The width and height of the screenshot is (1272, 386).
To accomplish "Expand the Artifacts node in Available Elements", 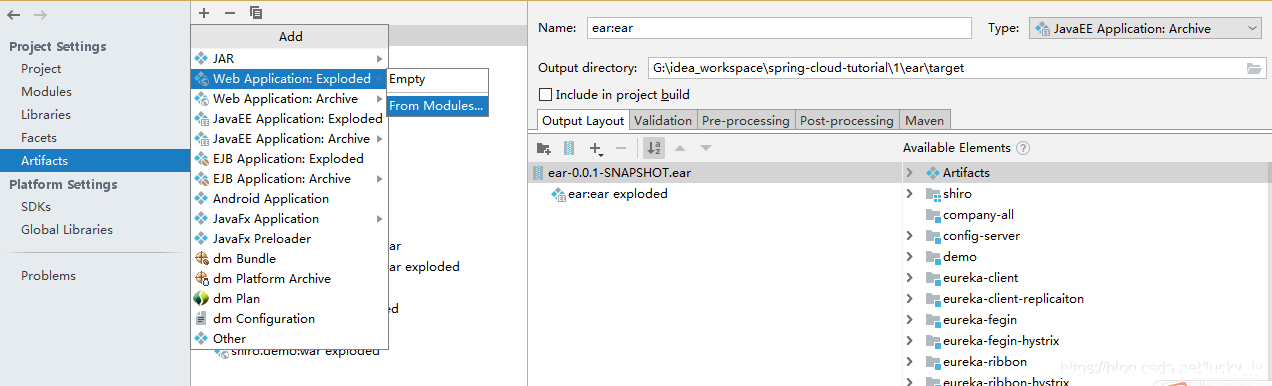I will pyautogui.click(x=909, y=173).
